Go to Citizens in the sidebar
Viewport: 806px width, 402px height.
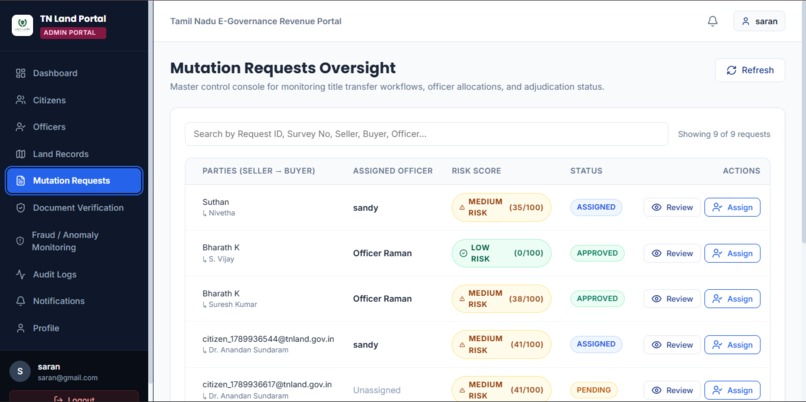[74, 100]
